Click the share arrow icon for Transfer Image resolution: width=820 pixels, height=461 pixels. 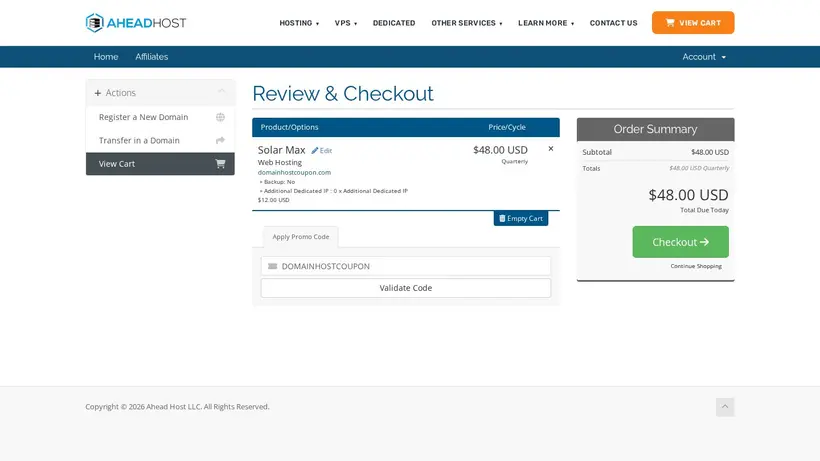click(220, 140)
